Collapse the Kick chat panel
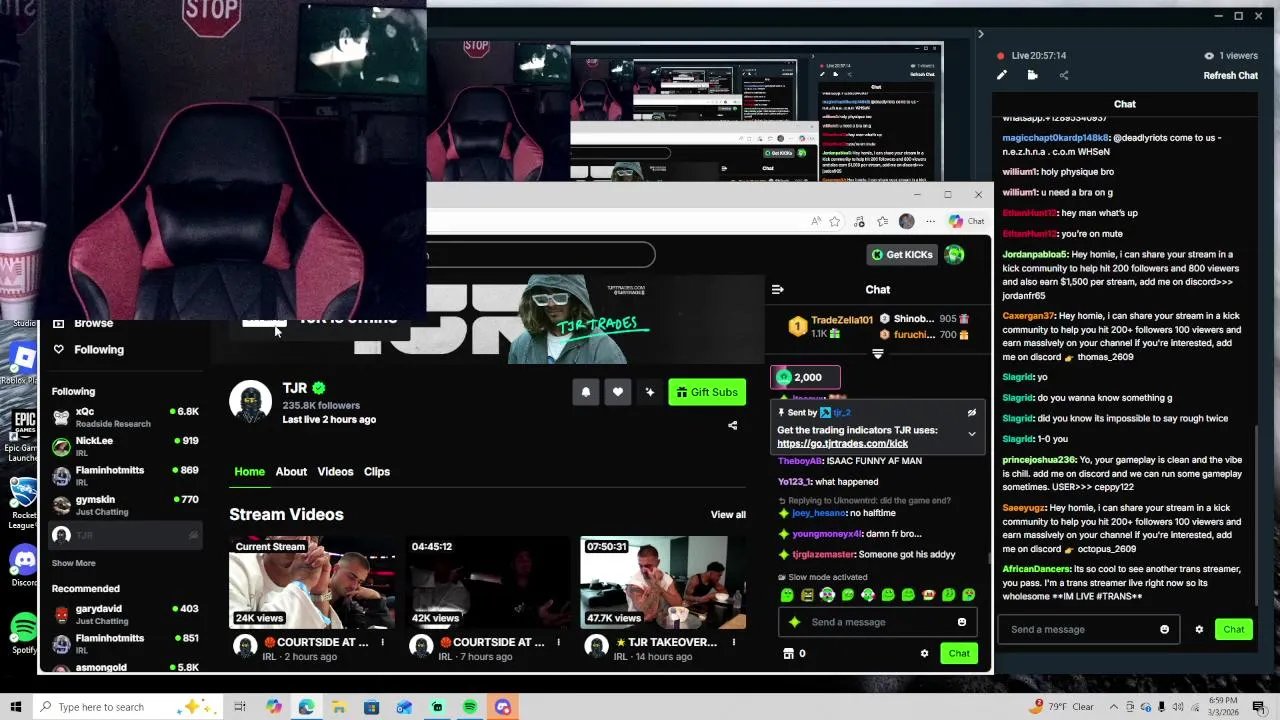Viewport: 1280px width, 720px height. [777, 290]
